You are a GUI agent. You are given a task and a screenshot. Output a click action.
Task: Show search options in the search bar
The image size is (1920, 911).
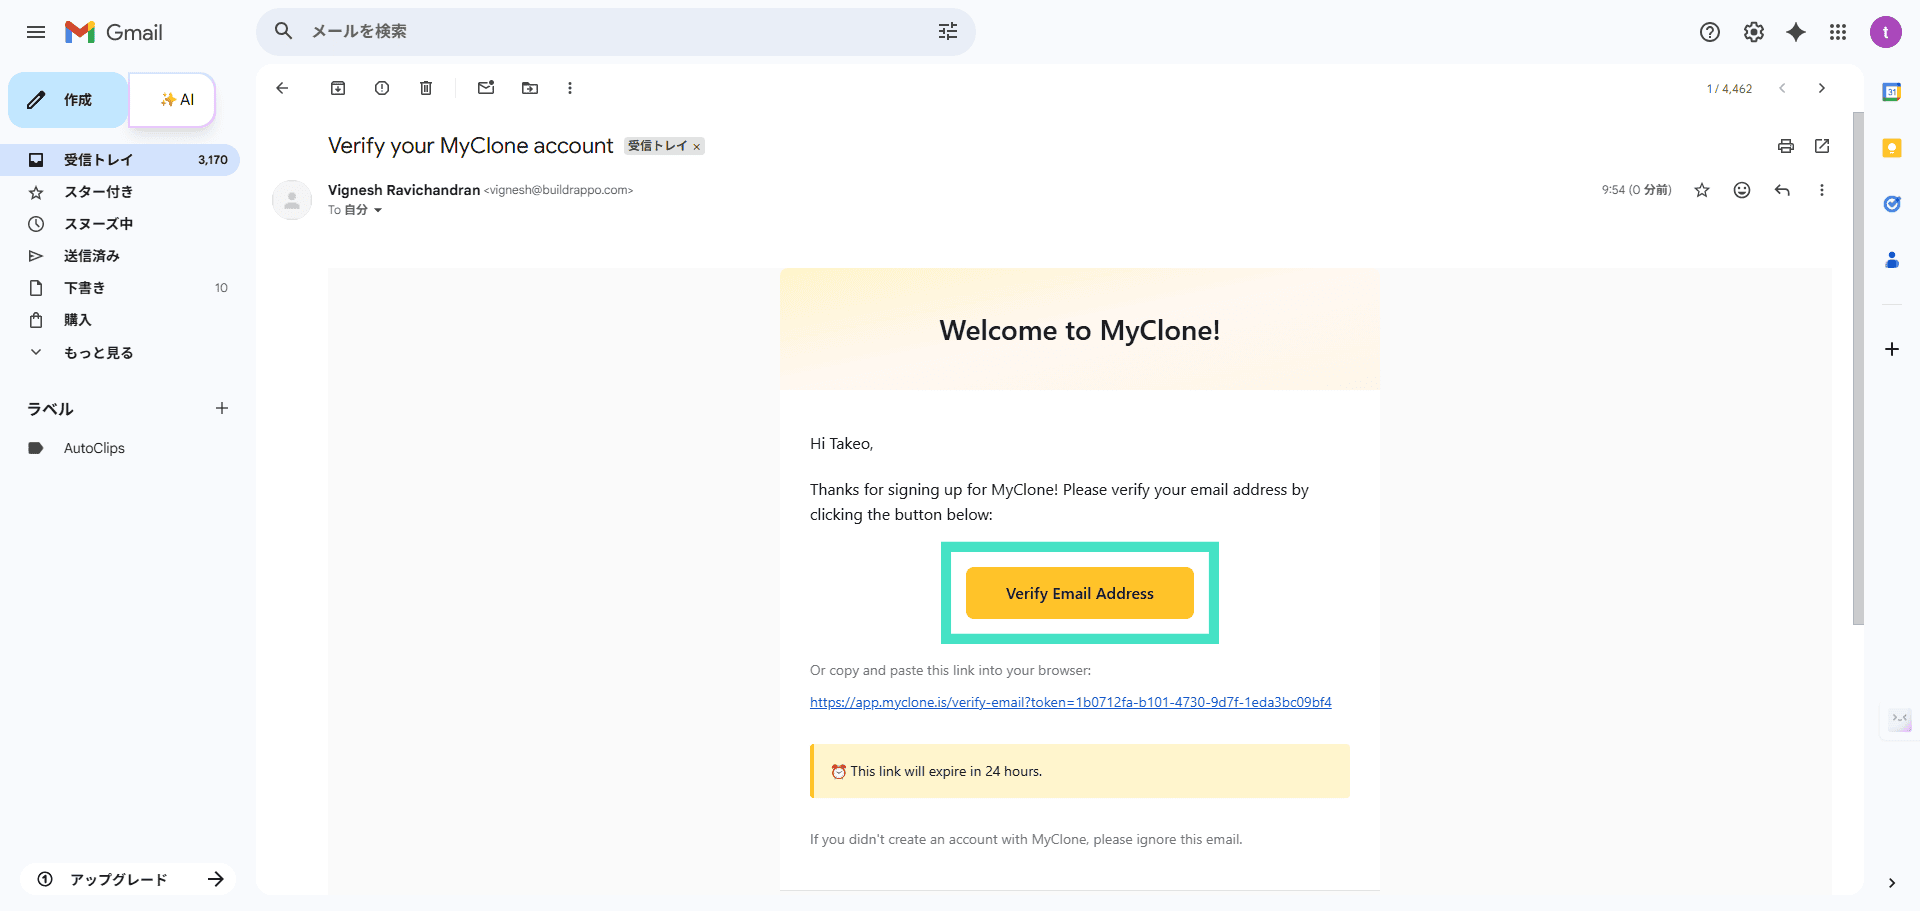point(947,32)
